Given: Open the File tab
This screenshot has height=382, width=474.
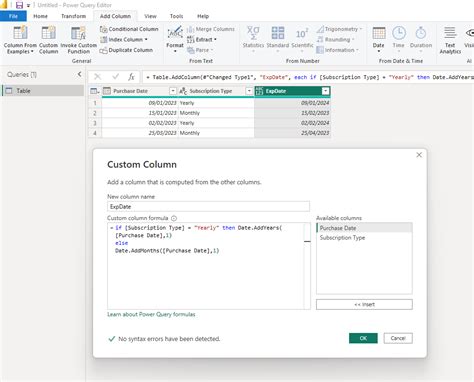Looking at the screenshot, I should 13,16.
